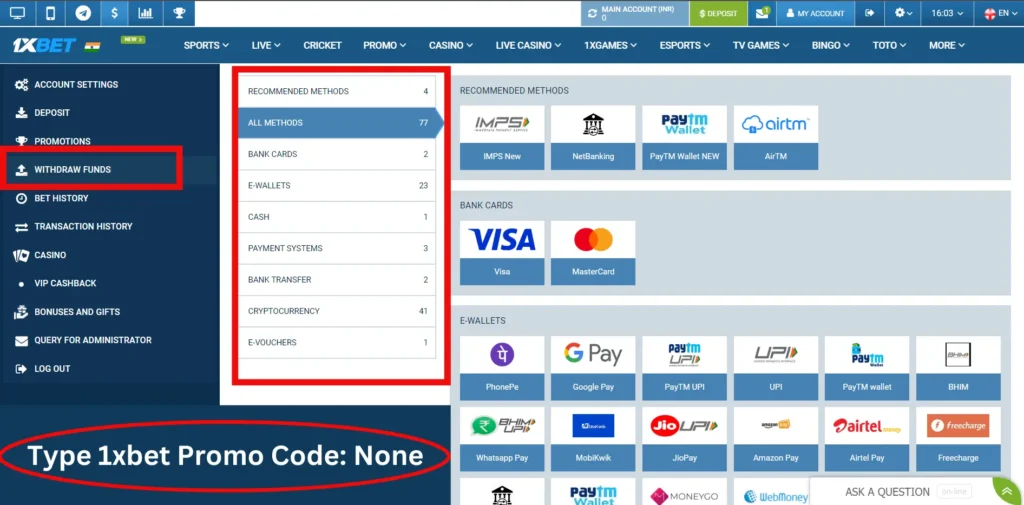Open the Bingo menu

click(831, 46)
